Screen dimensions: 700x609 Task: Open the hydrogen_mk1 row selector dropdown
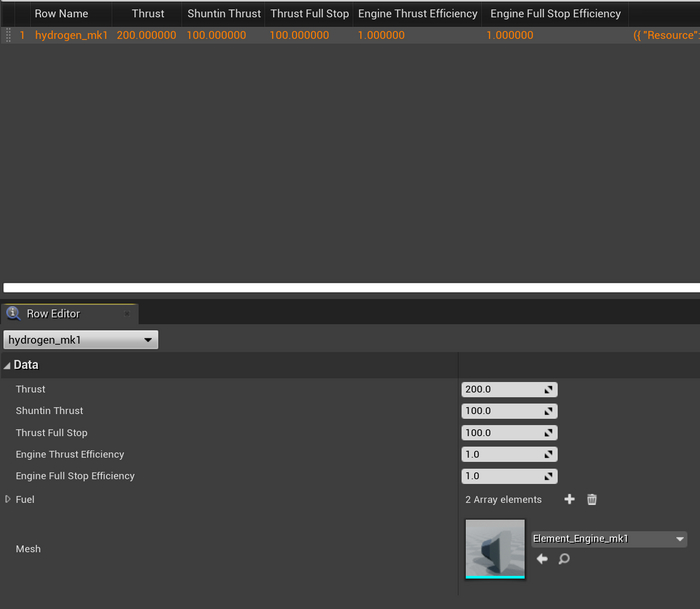click(x=81, y=340)
